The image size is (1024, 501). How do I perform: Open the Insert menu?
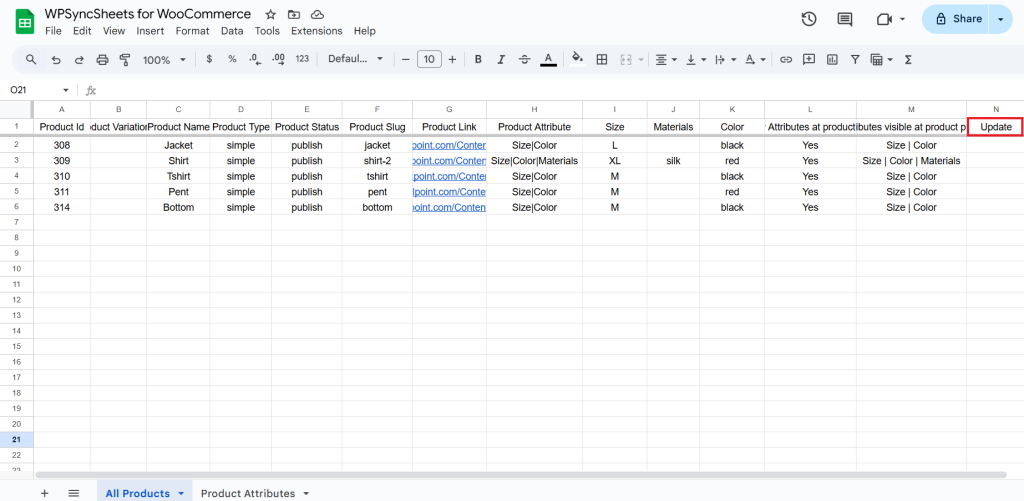tap(150, 31)
